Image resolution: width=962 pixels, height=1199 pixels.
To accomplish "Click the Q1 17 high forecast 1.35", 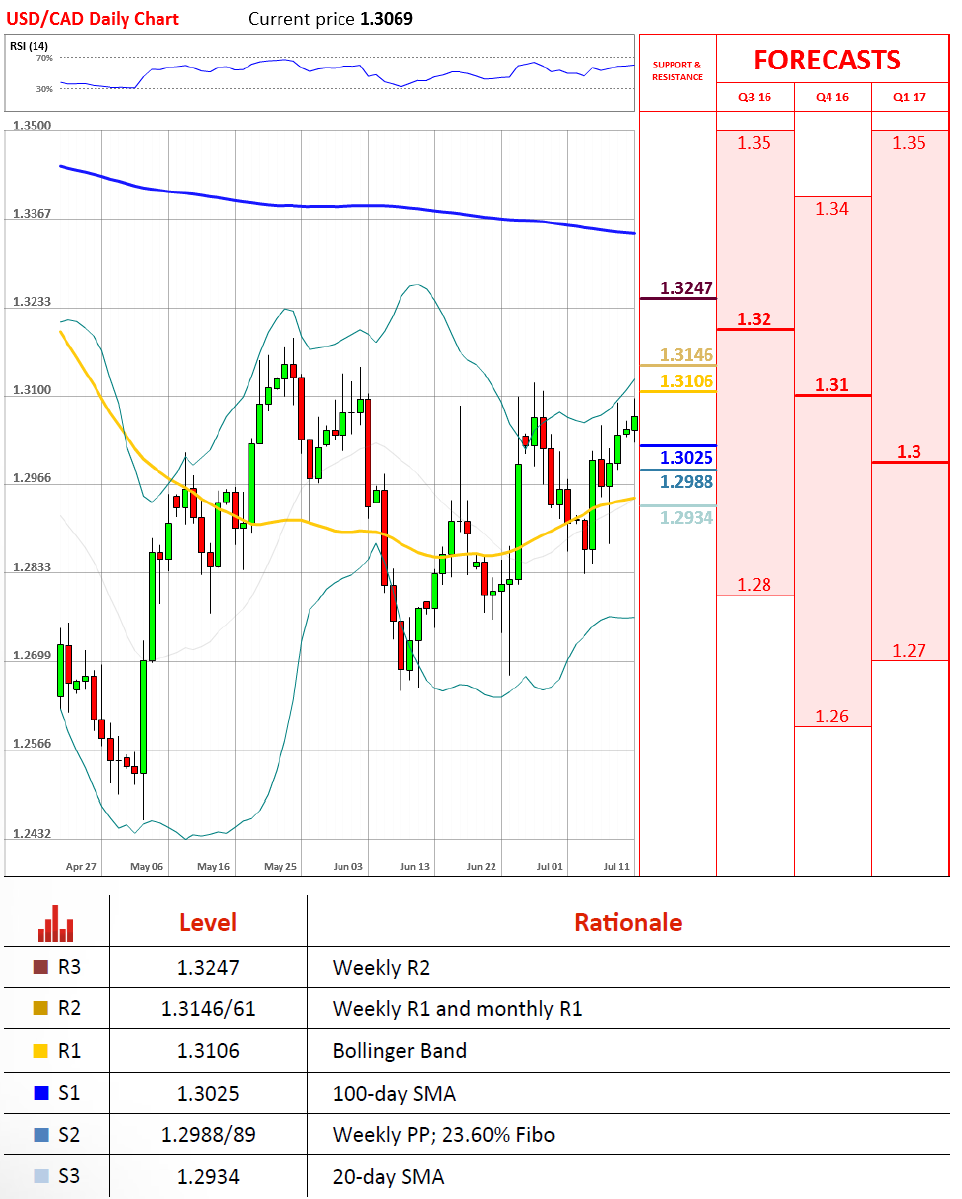I will pyautogui.click(x=909, y=143).
